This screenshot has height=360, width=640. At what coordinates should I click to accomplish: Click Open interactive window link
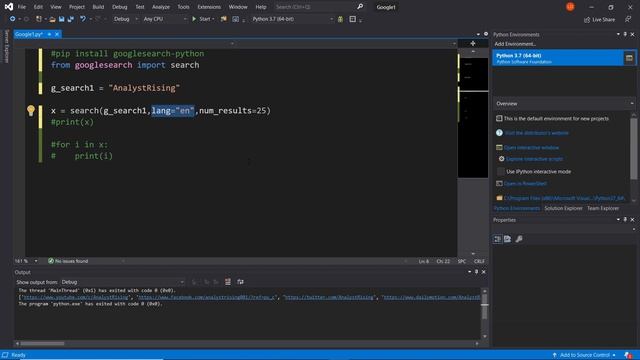[531, 147]
